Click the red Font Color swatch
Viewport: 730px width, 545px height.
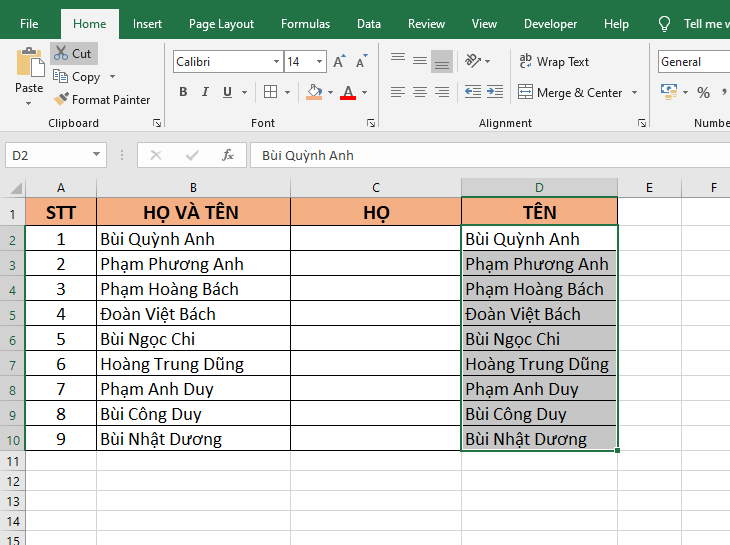(x=348, y=93)
